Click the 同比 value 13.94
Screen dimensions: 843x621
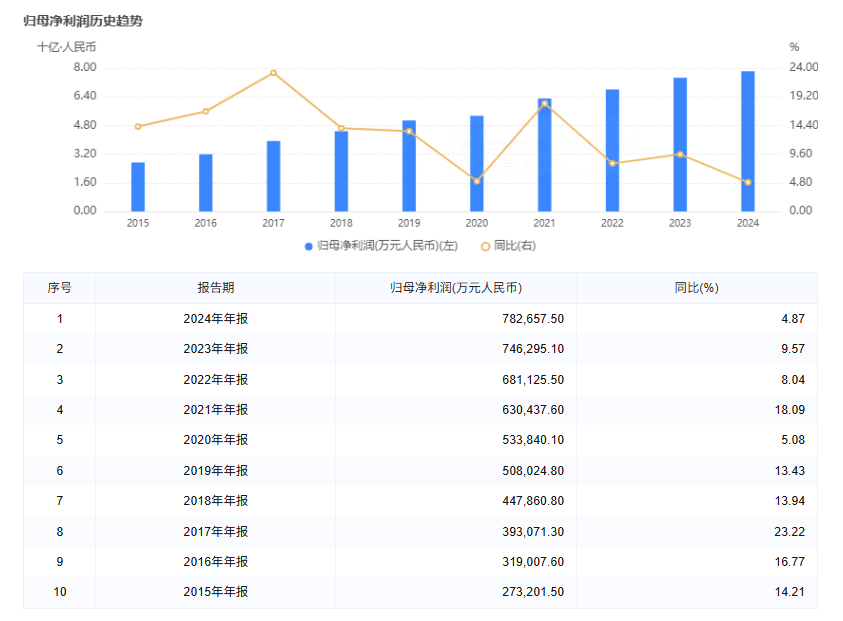click(x=789, y=501)
